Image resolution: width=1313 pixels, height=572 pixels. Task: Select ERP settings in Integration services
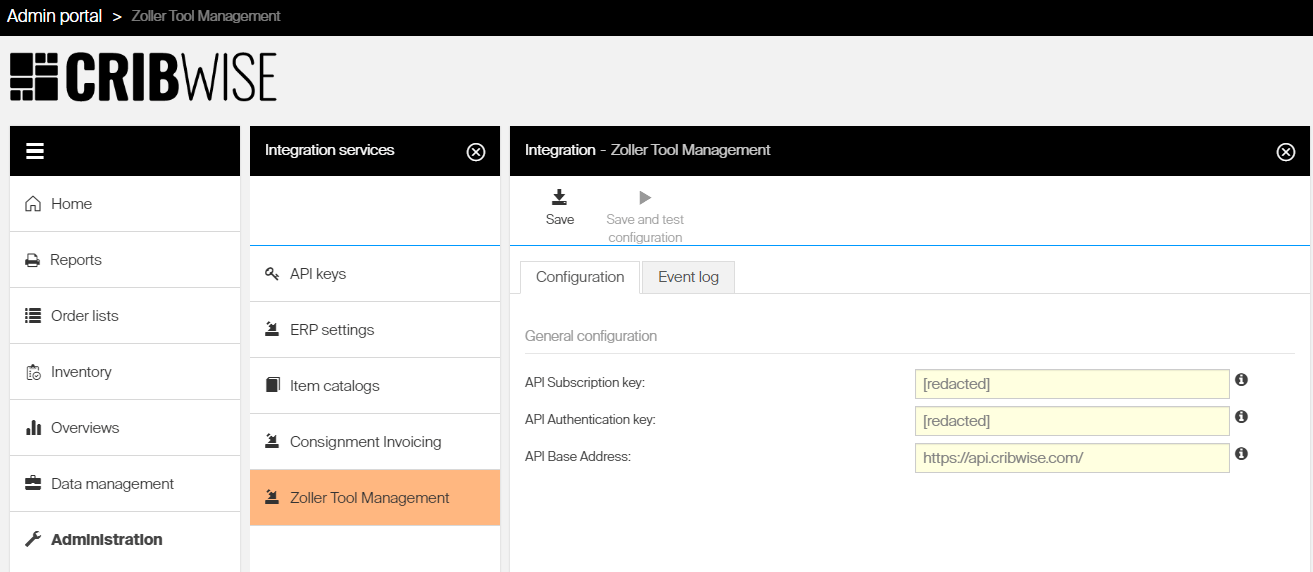tap(332, 330)
